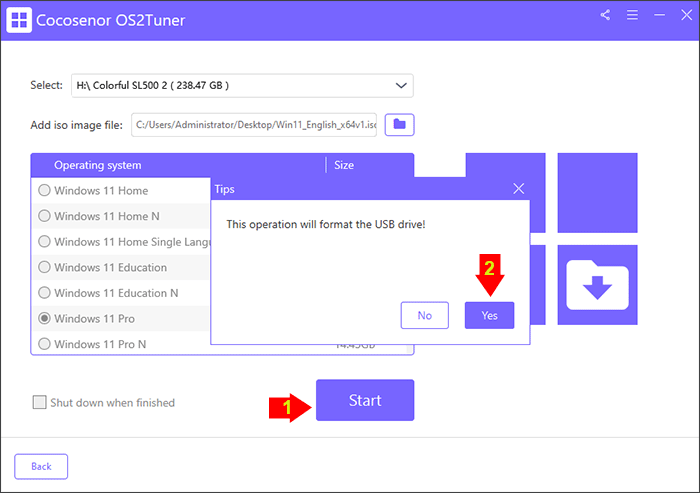Select Windows 11 Home N radio button
This screenshot has width=700, height=493.
pos(44,216)
